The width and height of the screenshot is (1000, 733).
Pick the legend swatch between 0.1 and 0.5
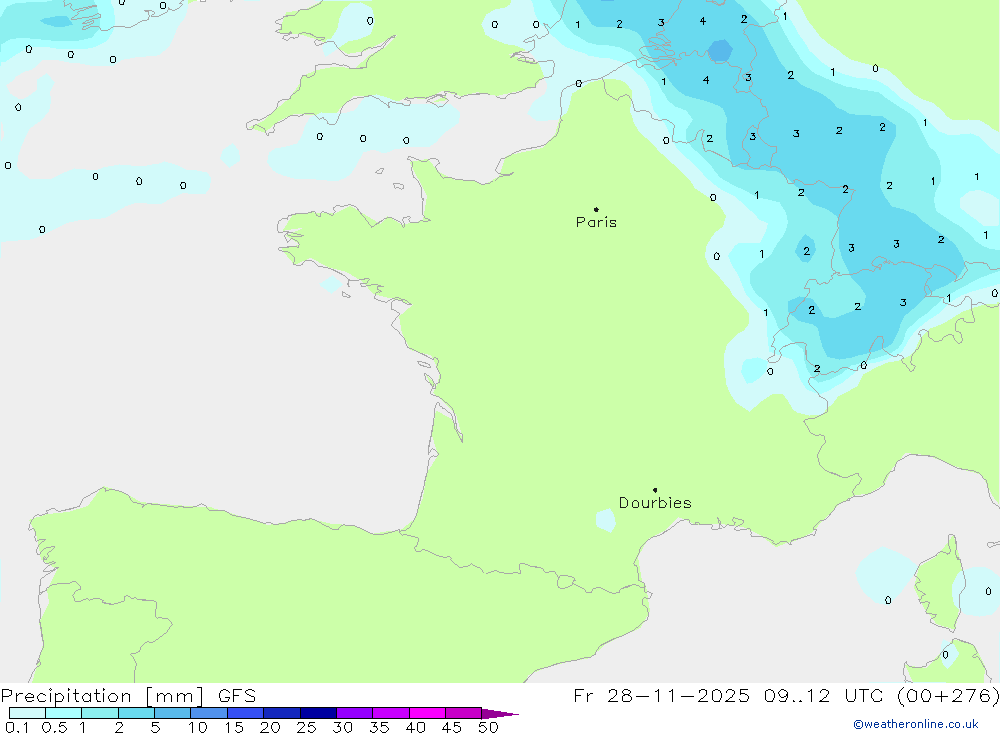pyautogui.click(x=27, y=713)
